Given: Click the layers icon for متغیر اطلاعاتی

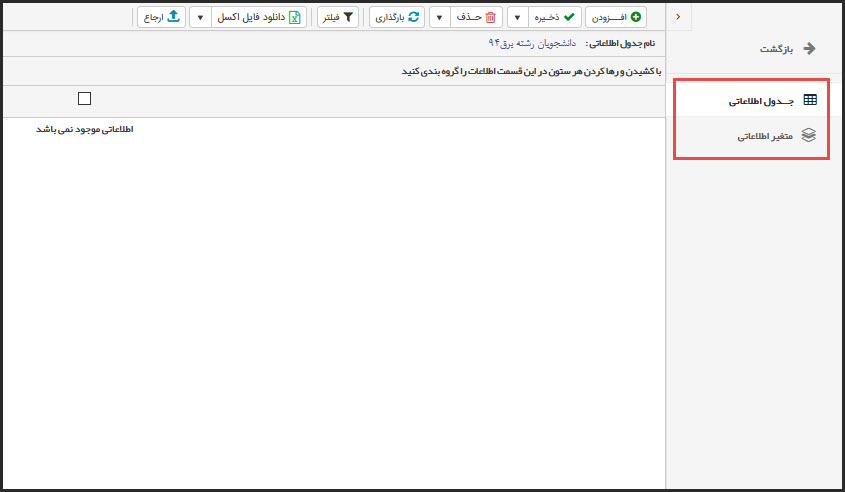Looking at the screenshot, I should click(x=810, y=136).
